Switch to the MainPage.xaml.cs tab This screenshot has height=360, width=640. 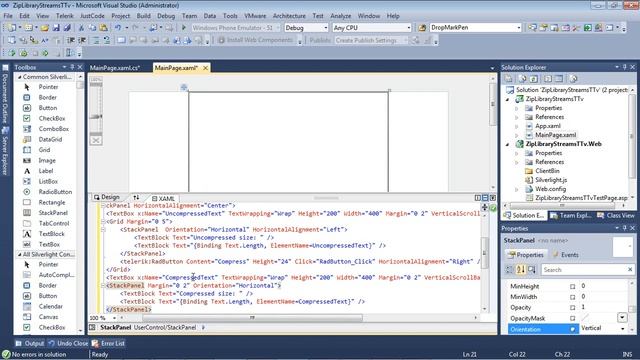coord(115,68)
